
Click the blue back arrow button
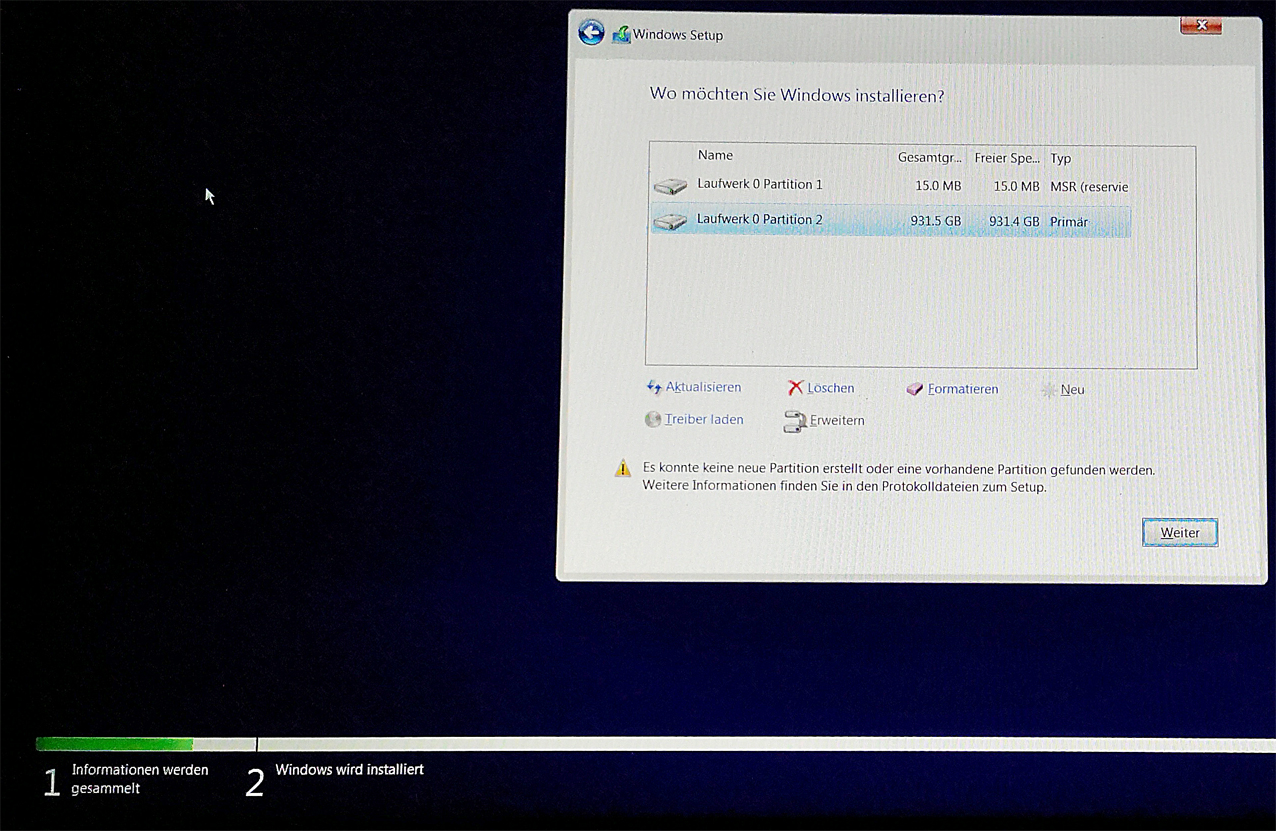point(591,33)
